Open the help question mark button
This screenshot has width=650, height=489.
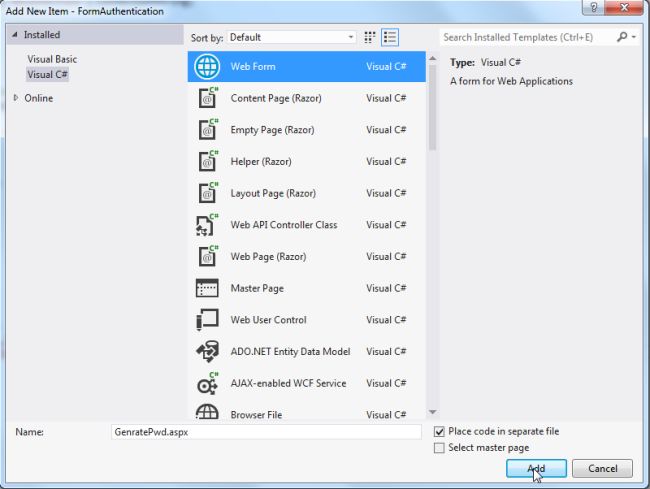[x=593, y=7]
